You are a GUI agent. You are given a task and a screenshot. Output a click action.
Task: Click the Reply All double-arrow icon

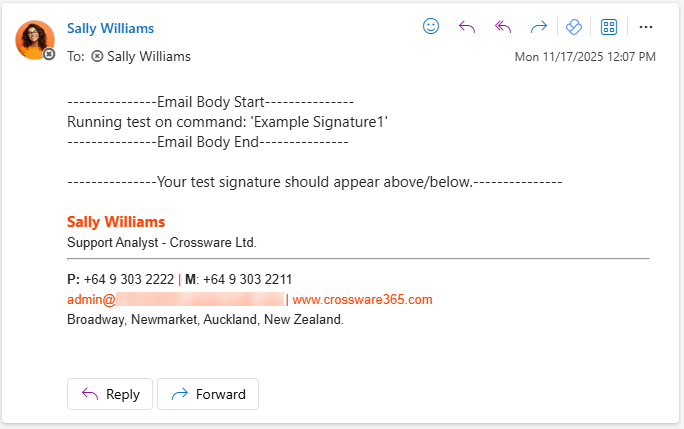[503, 27]
